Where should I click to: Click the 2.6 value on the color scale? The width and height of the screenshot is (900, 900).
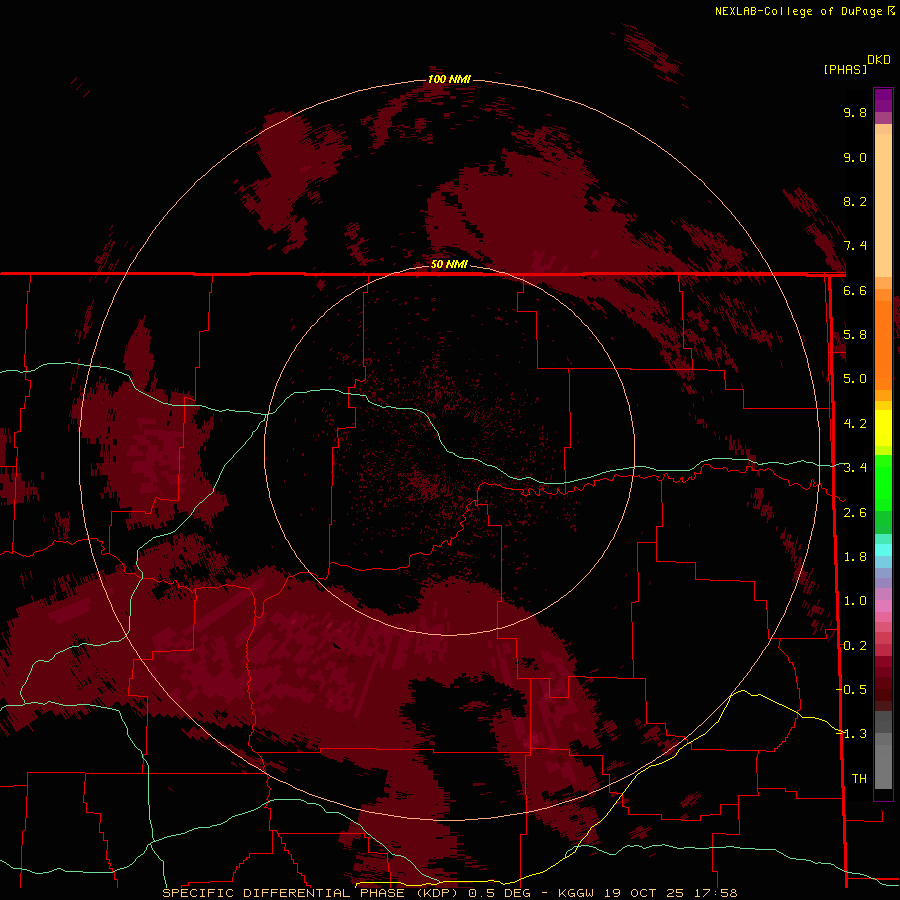855,513
